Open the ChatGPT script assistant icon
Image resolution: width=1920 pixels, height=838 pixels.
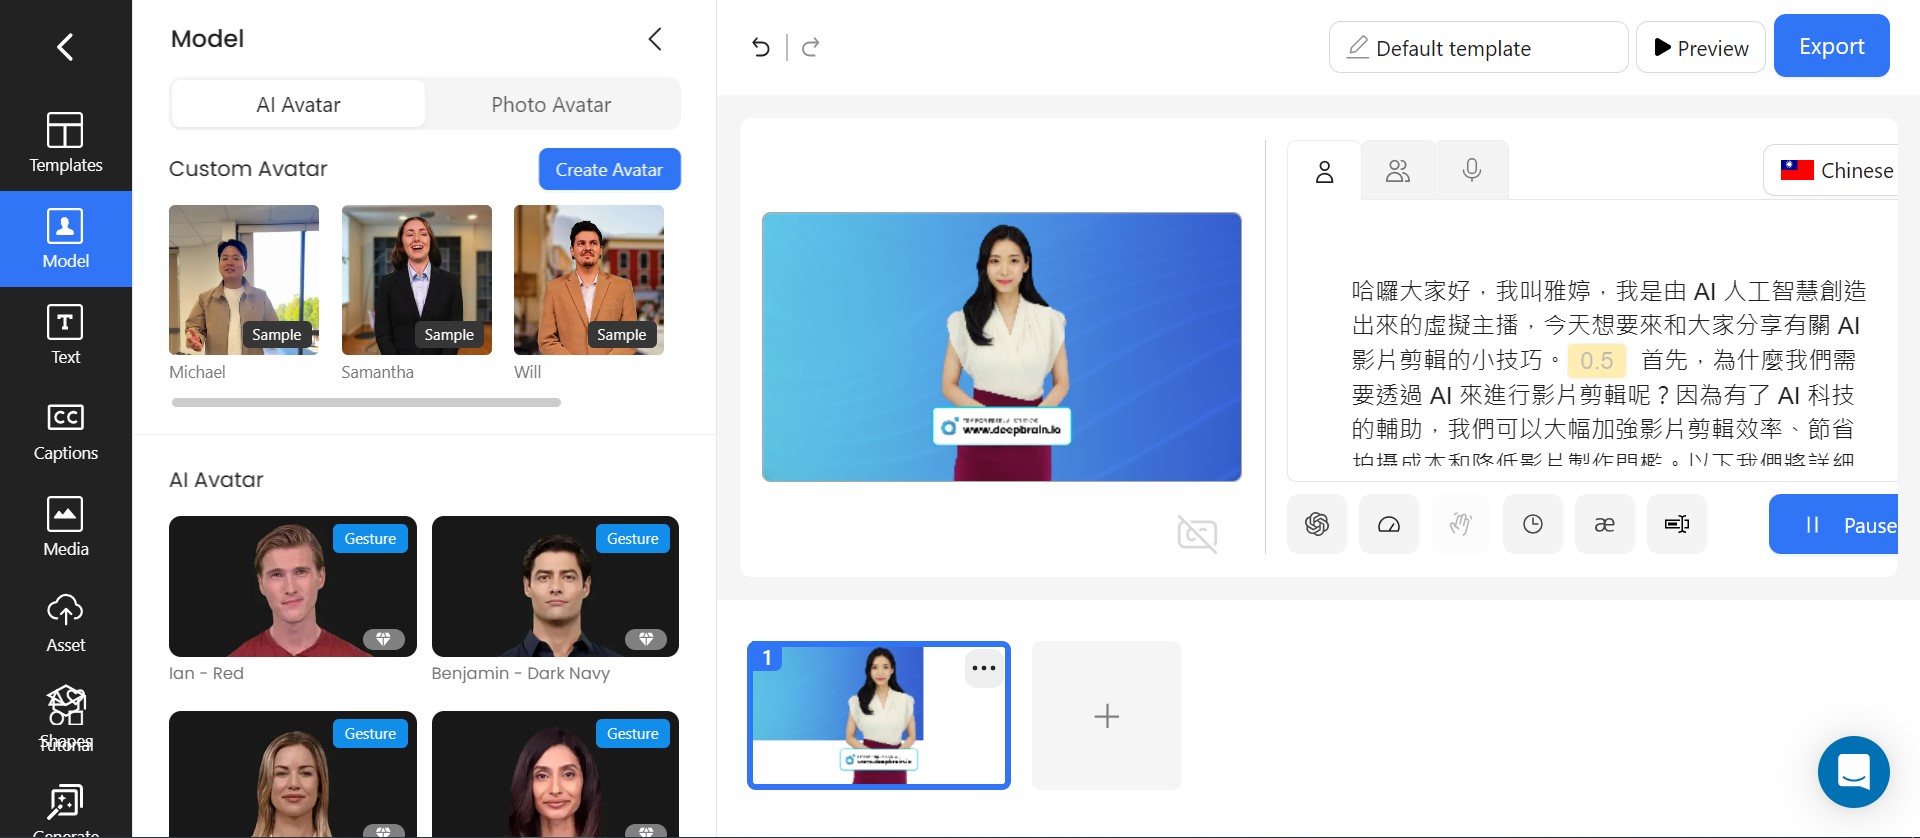coord(1317,524)
